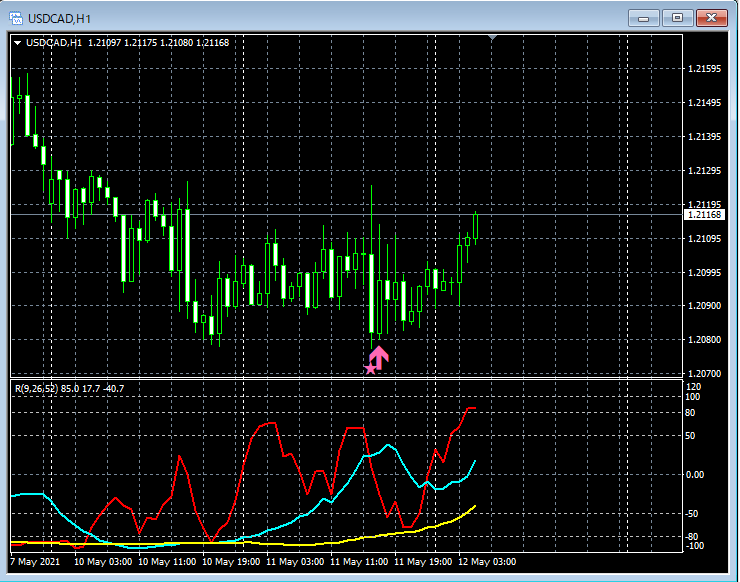
Task: Click the current price label 1.21168
Action: (x=704, y=215)
